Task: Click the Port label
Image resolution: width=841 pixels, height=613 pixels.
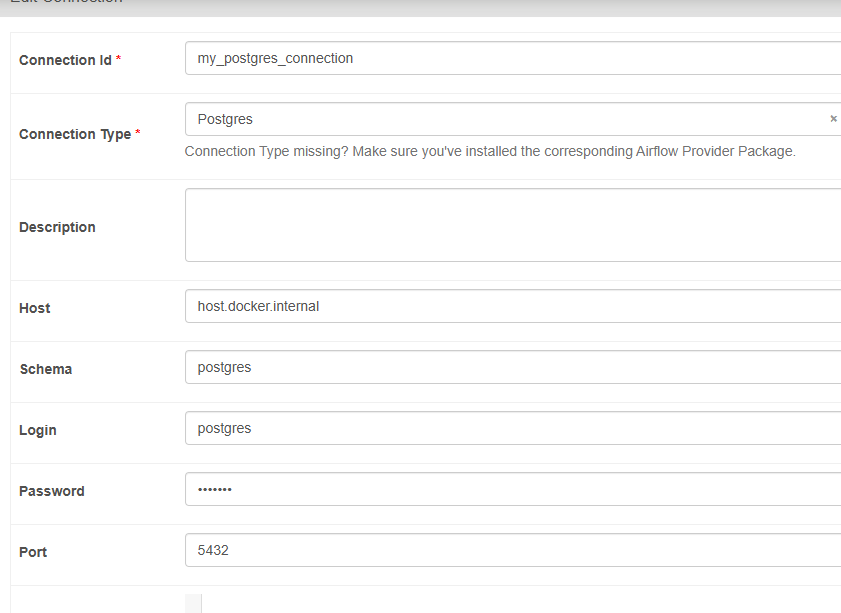Action: [33, 552]
